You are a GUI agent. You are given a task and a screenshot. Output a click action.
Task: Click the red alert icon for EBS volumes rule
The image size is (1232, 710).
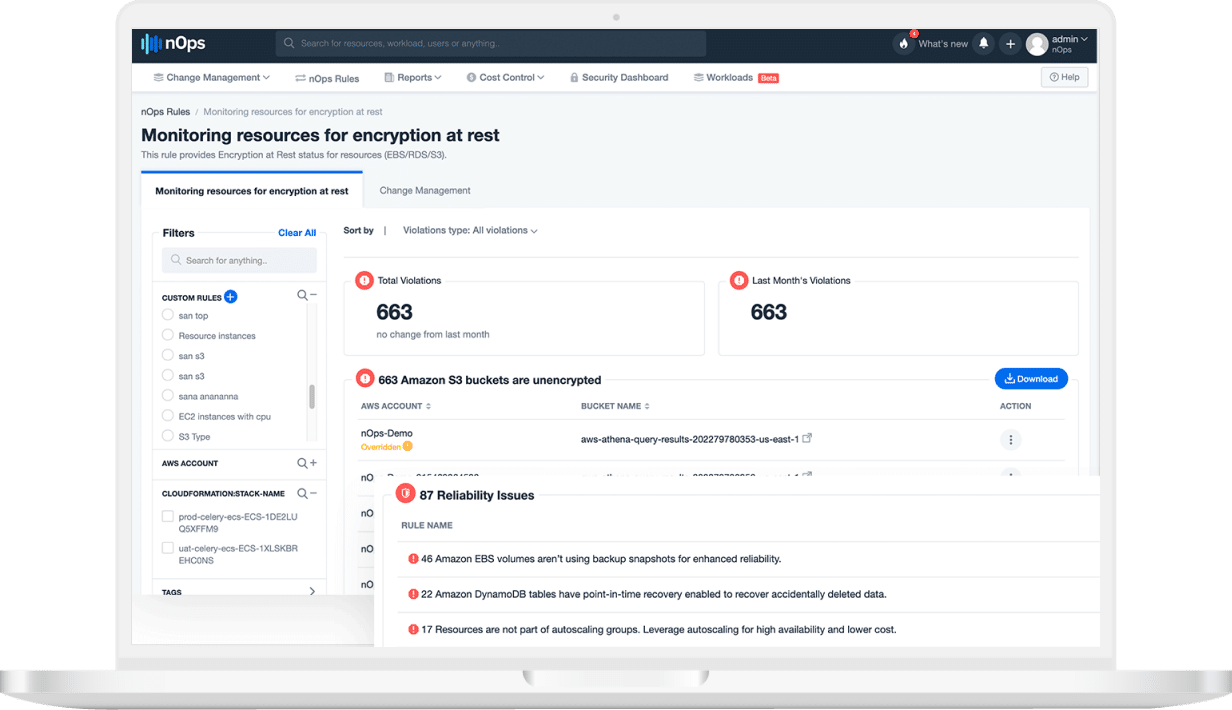[x=413, y=559]
